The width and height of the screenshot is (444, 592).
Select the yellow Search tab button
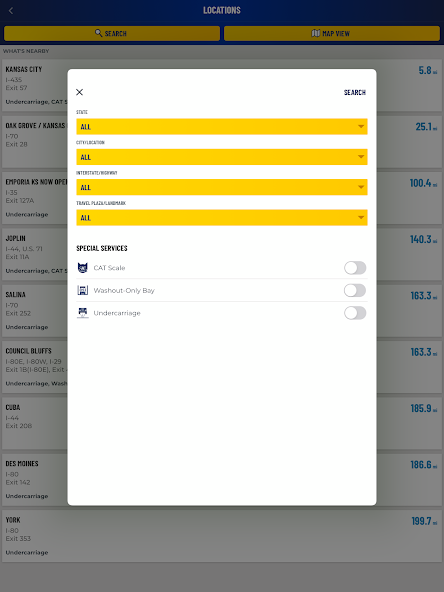(x=112, y=33)
